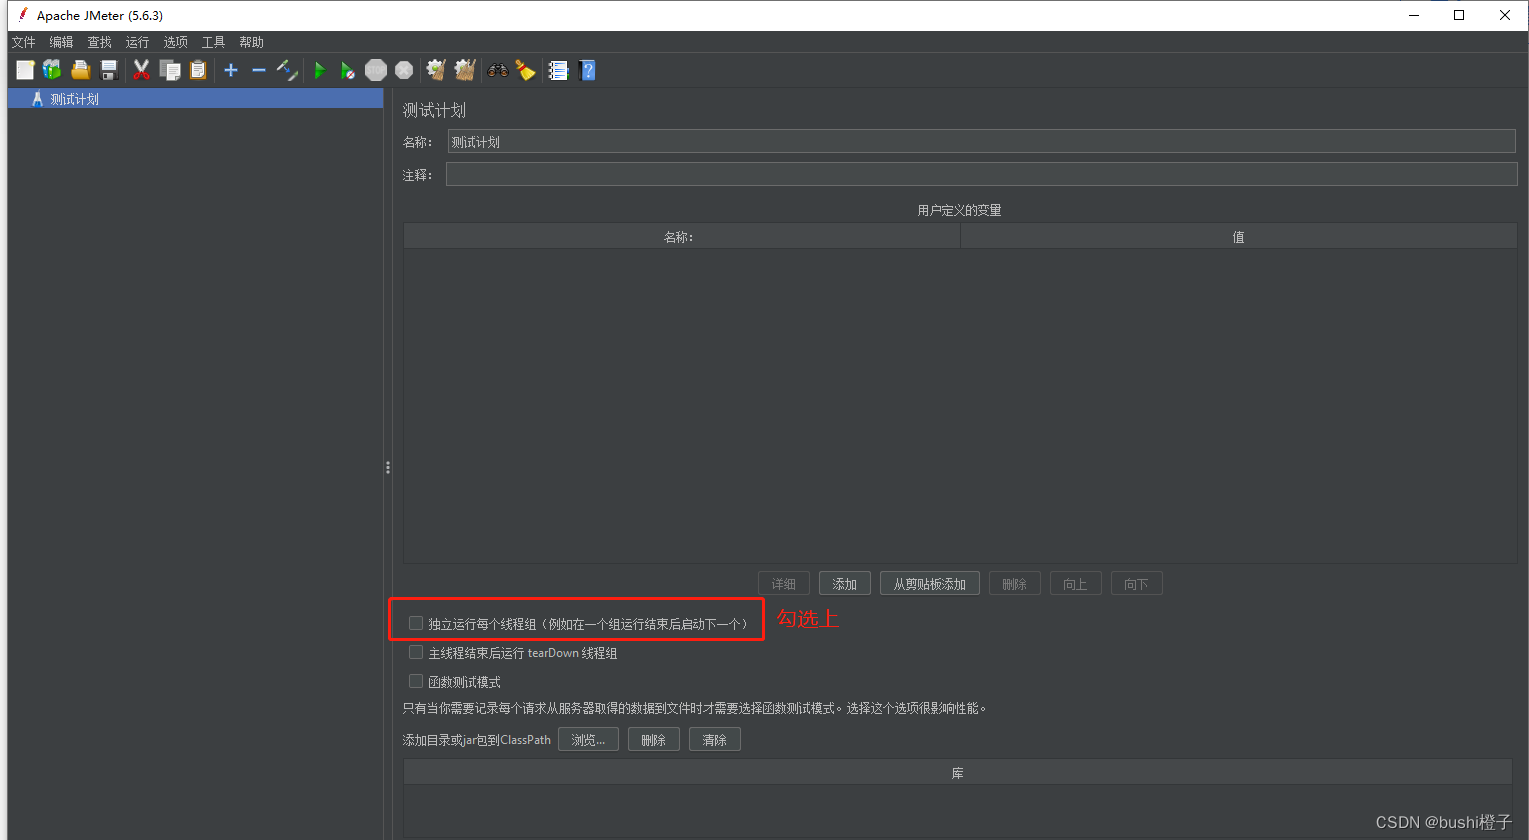
Task: Clear all results with double broom icon
Action: pos(464,70)
